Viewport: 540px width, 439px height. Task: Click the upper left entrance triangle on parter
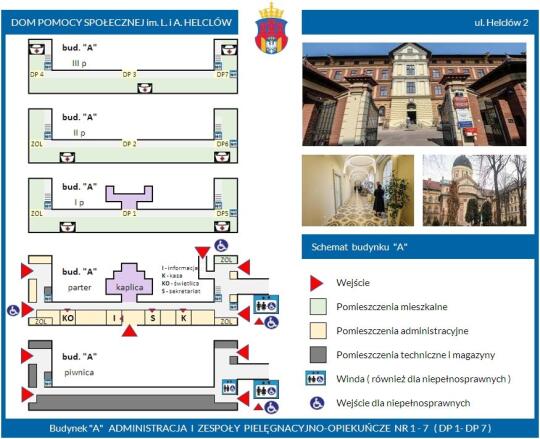pos(27,271)
